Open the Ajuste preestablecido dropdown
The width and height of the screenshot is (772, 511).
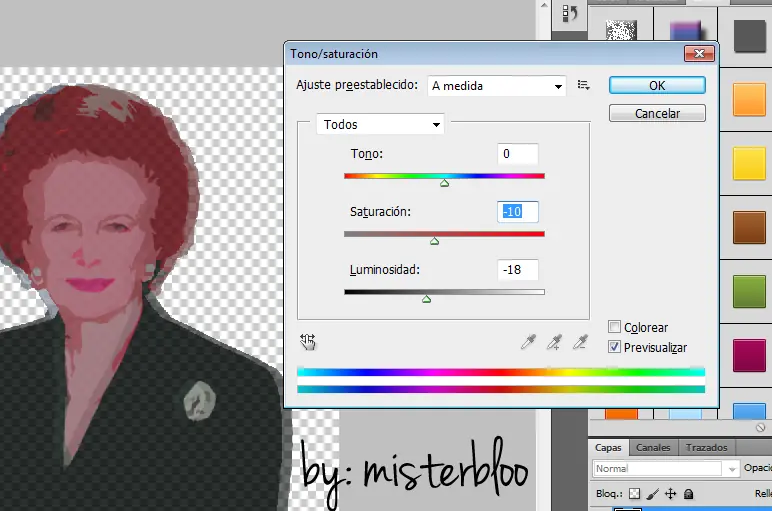click(497, 86)
